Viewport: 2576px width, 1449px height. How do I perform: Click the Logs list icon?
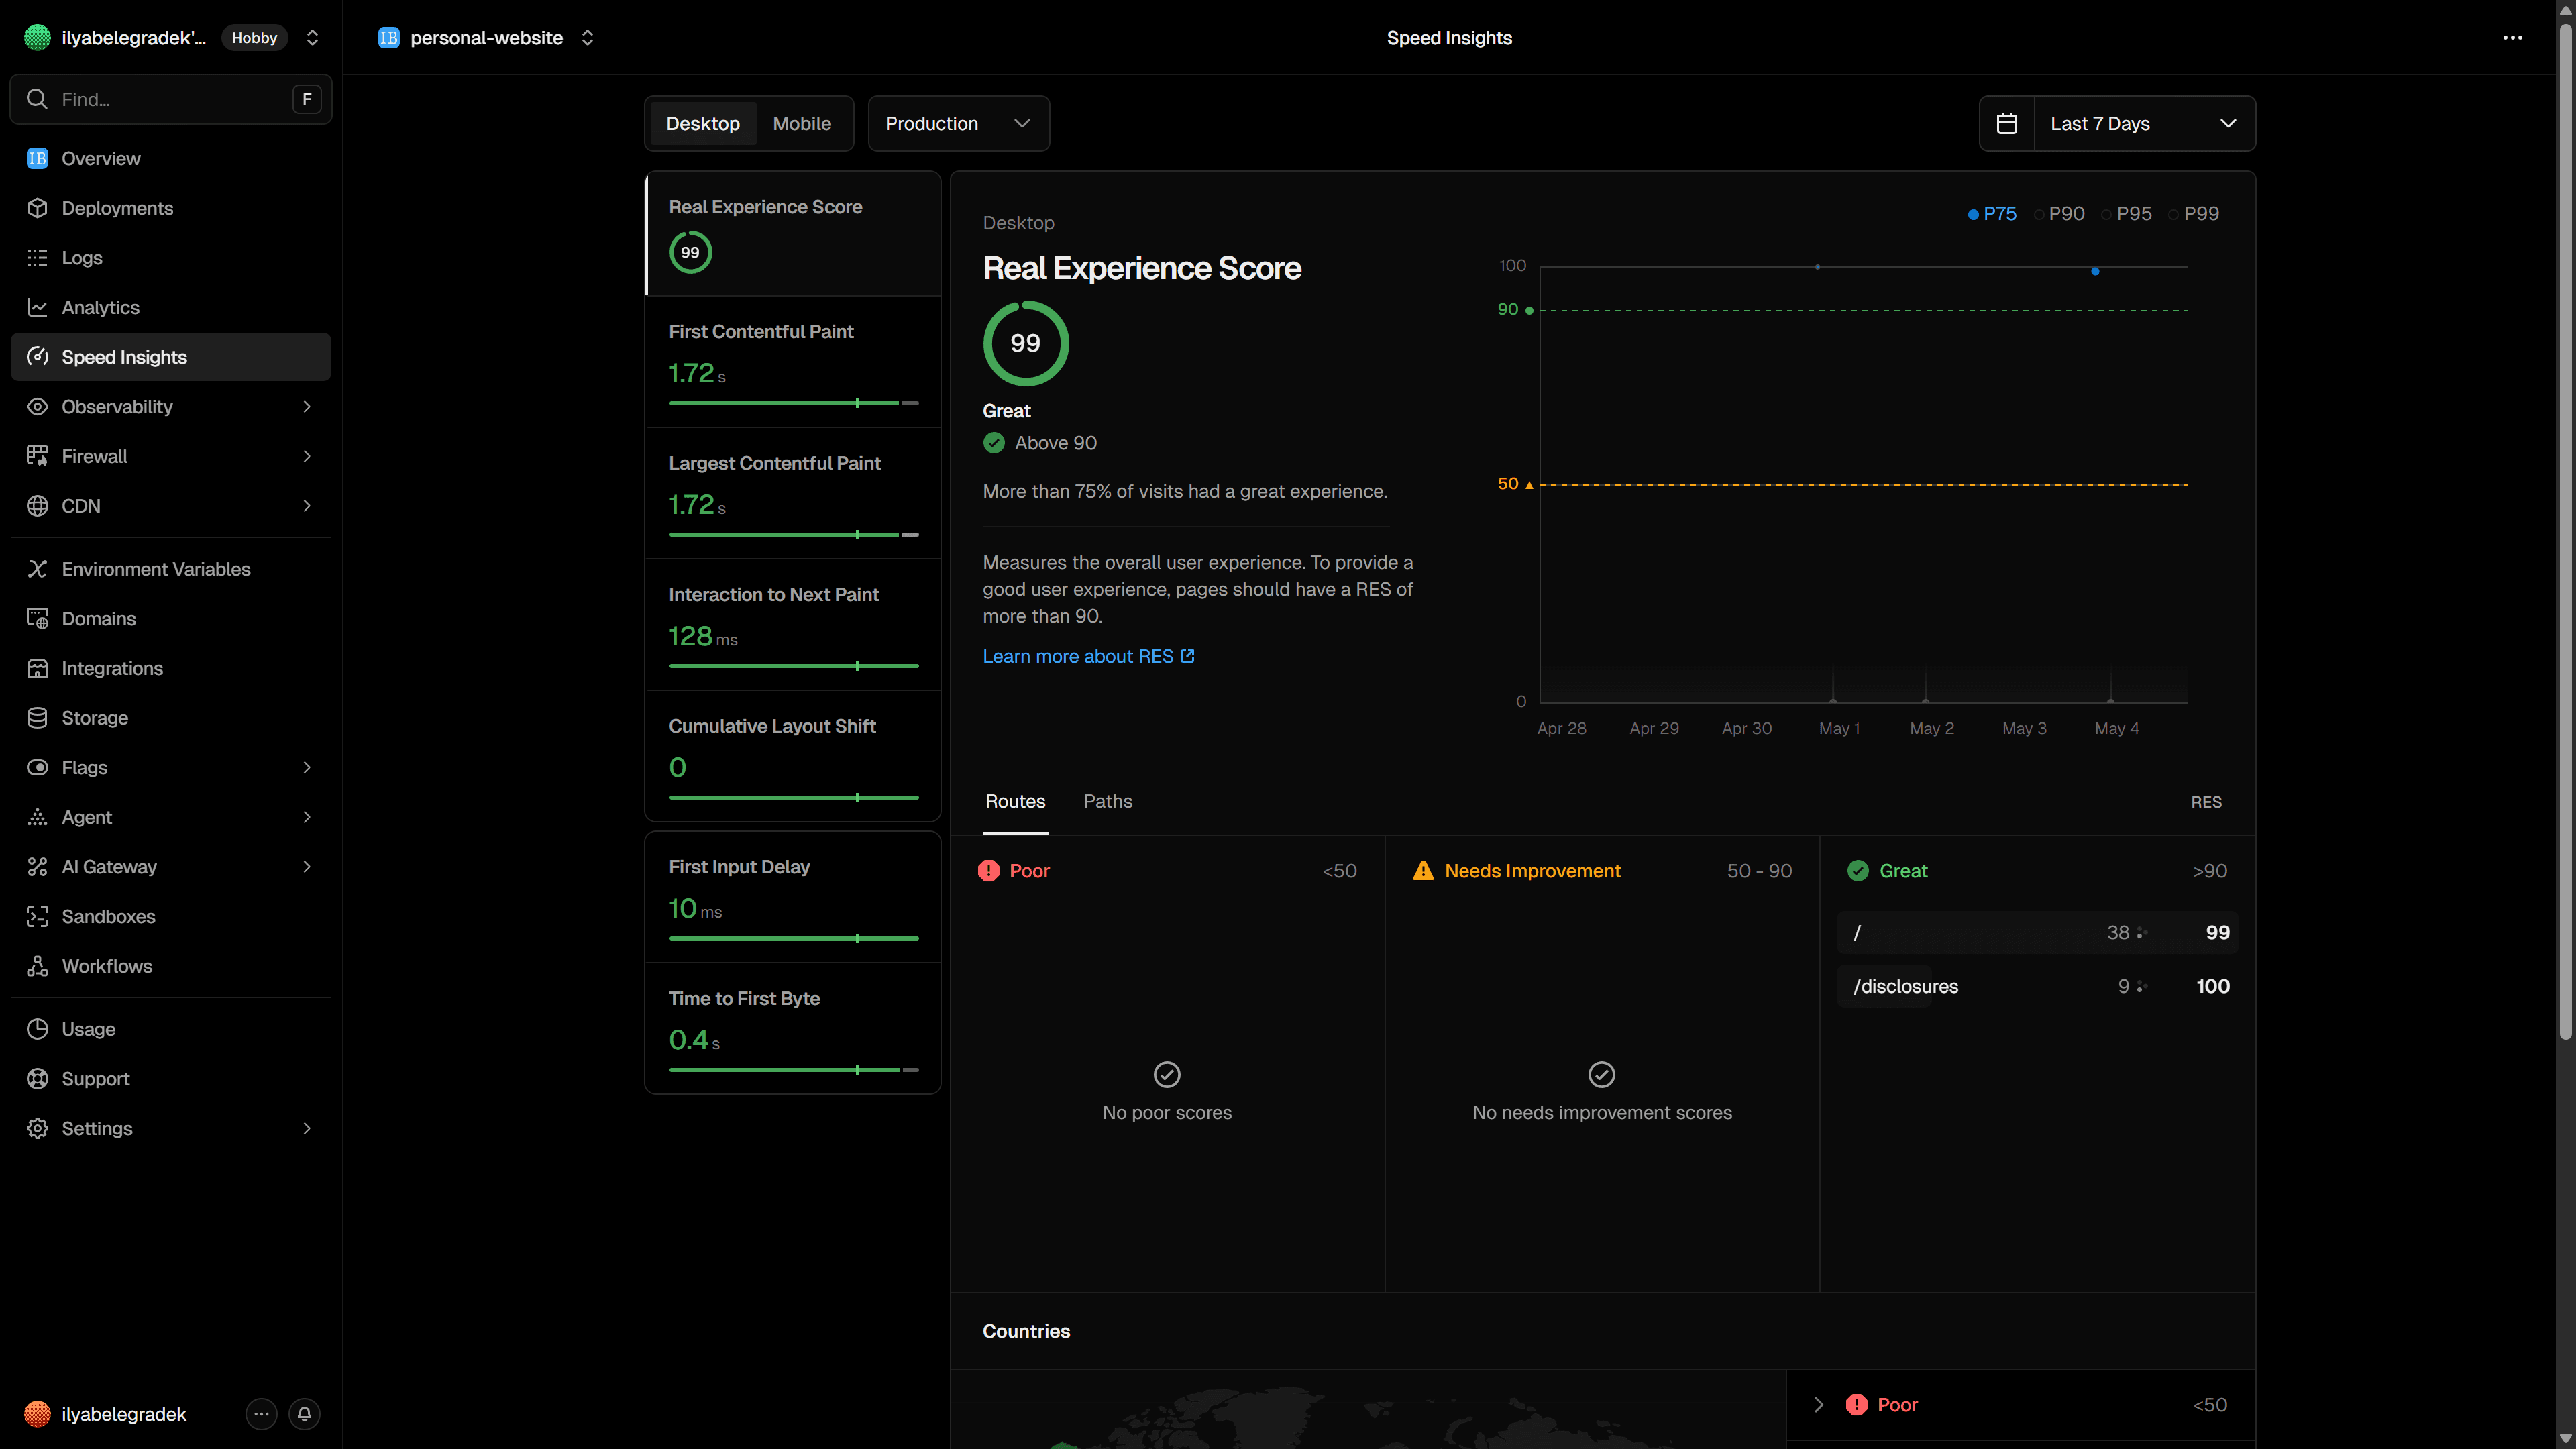(37, 257)
